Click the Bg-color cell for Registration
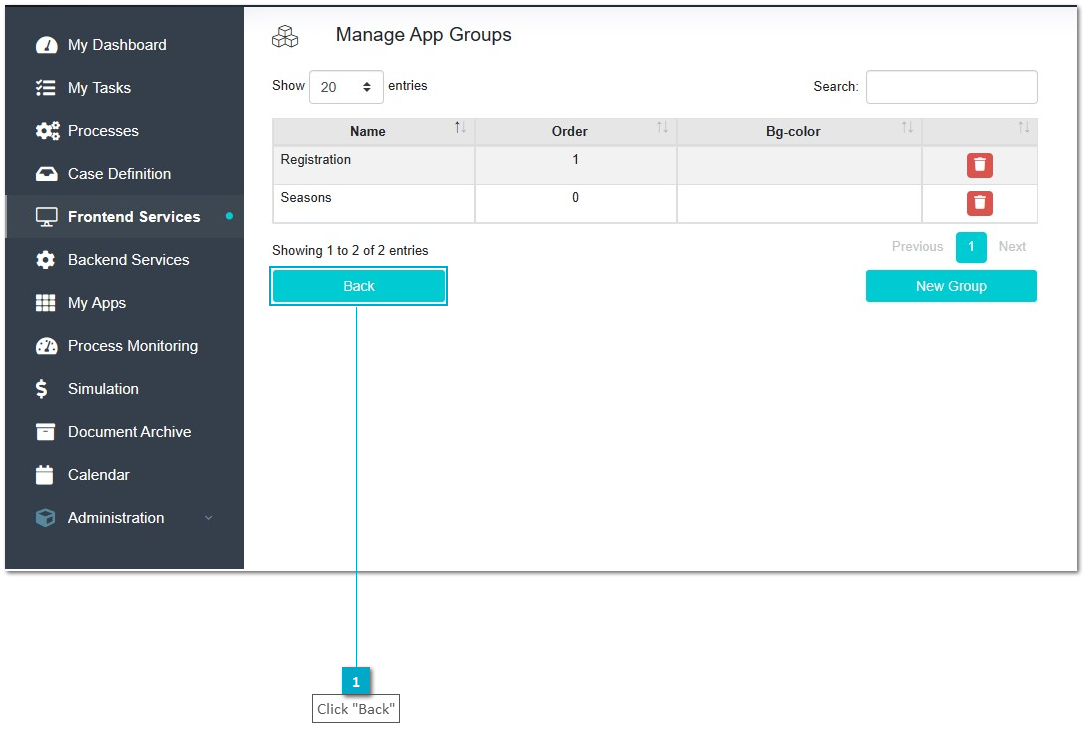Viewport: 1086px width, 735px height. click(x=799, y=166)
